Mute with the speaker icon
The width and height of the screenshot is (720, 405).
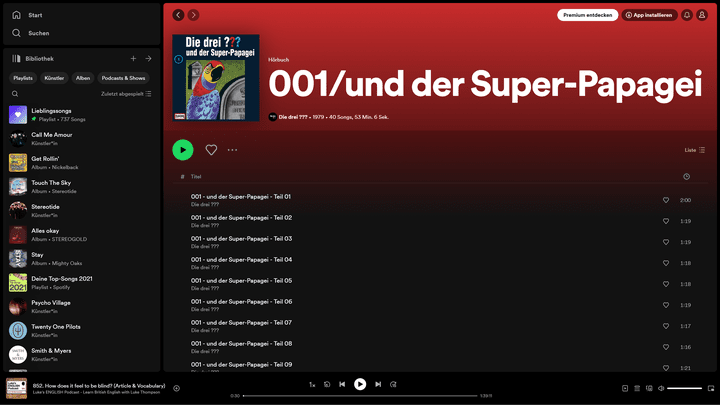(661, 388)
